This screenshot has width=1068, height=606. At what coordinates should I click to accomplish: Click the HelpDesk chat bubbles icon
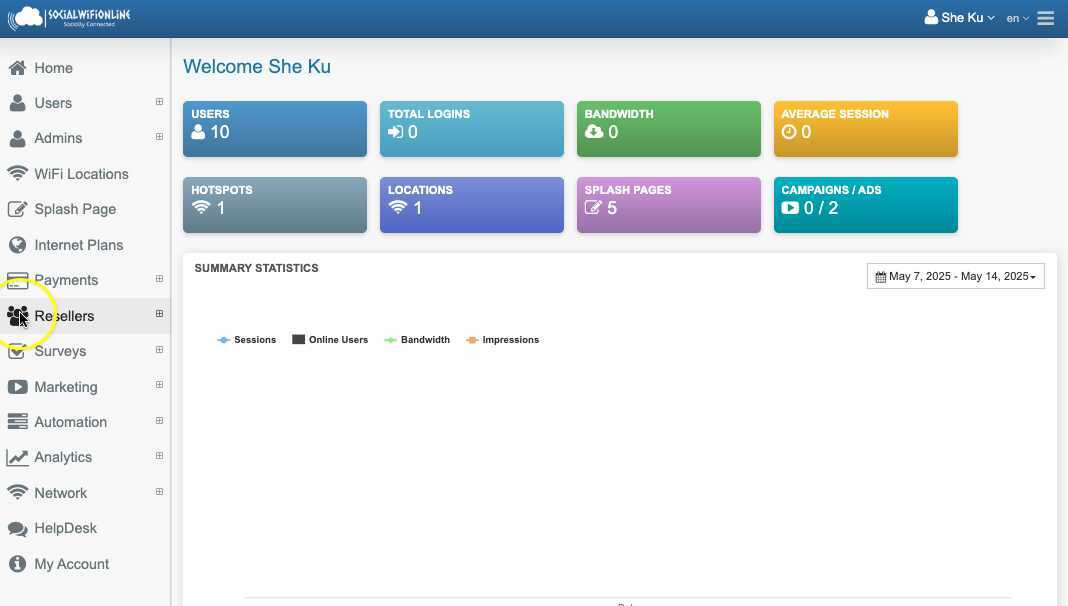(18, 528)
